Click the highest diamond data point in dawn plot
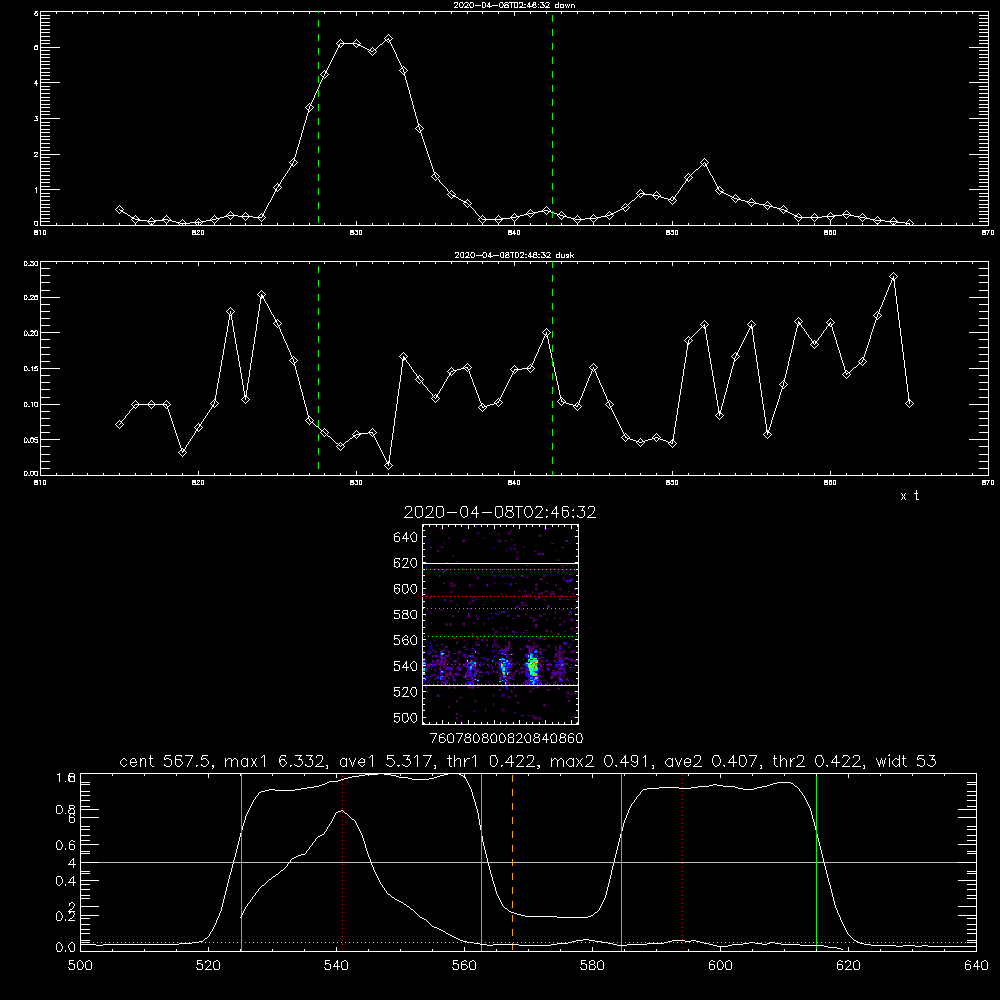Image resolution: width=1000 pixels, height=1000 pixels. (388, 39)
